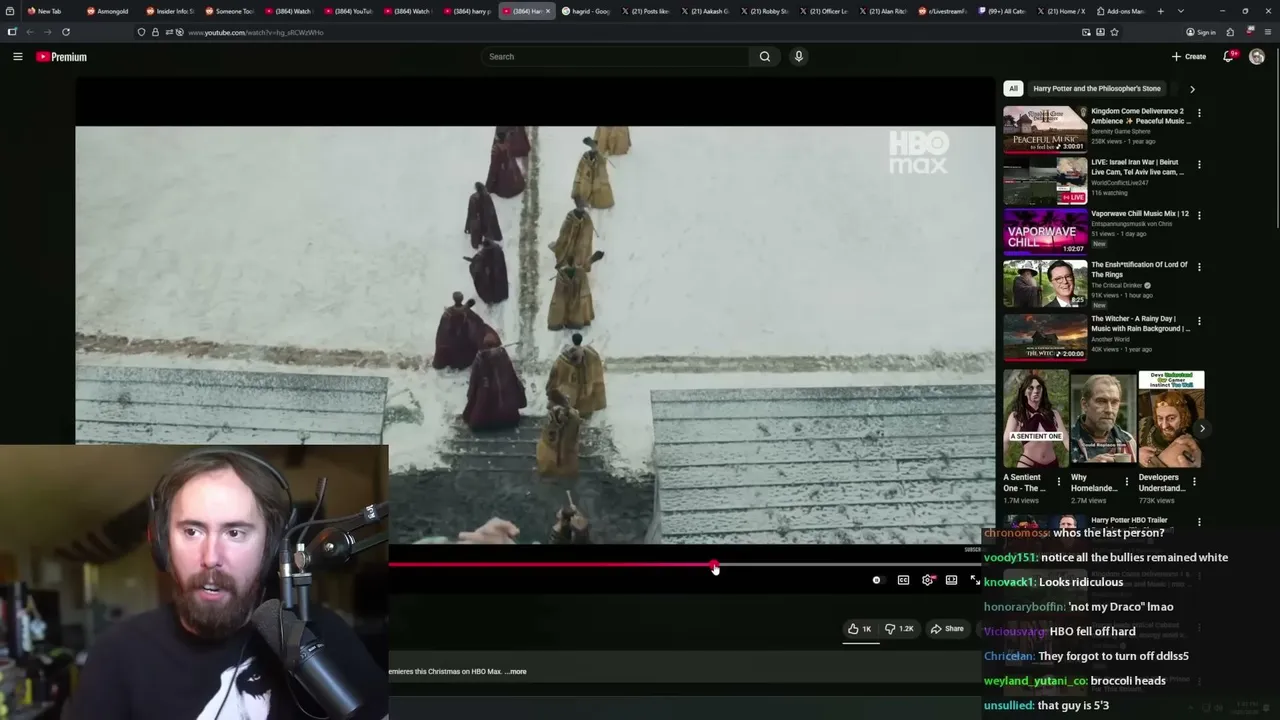Start voice search with the microphone
The width and height of the screenshot is (1280, 720).
[798, 57]
